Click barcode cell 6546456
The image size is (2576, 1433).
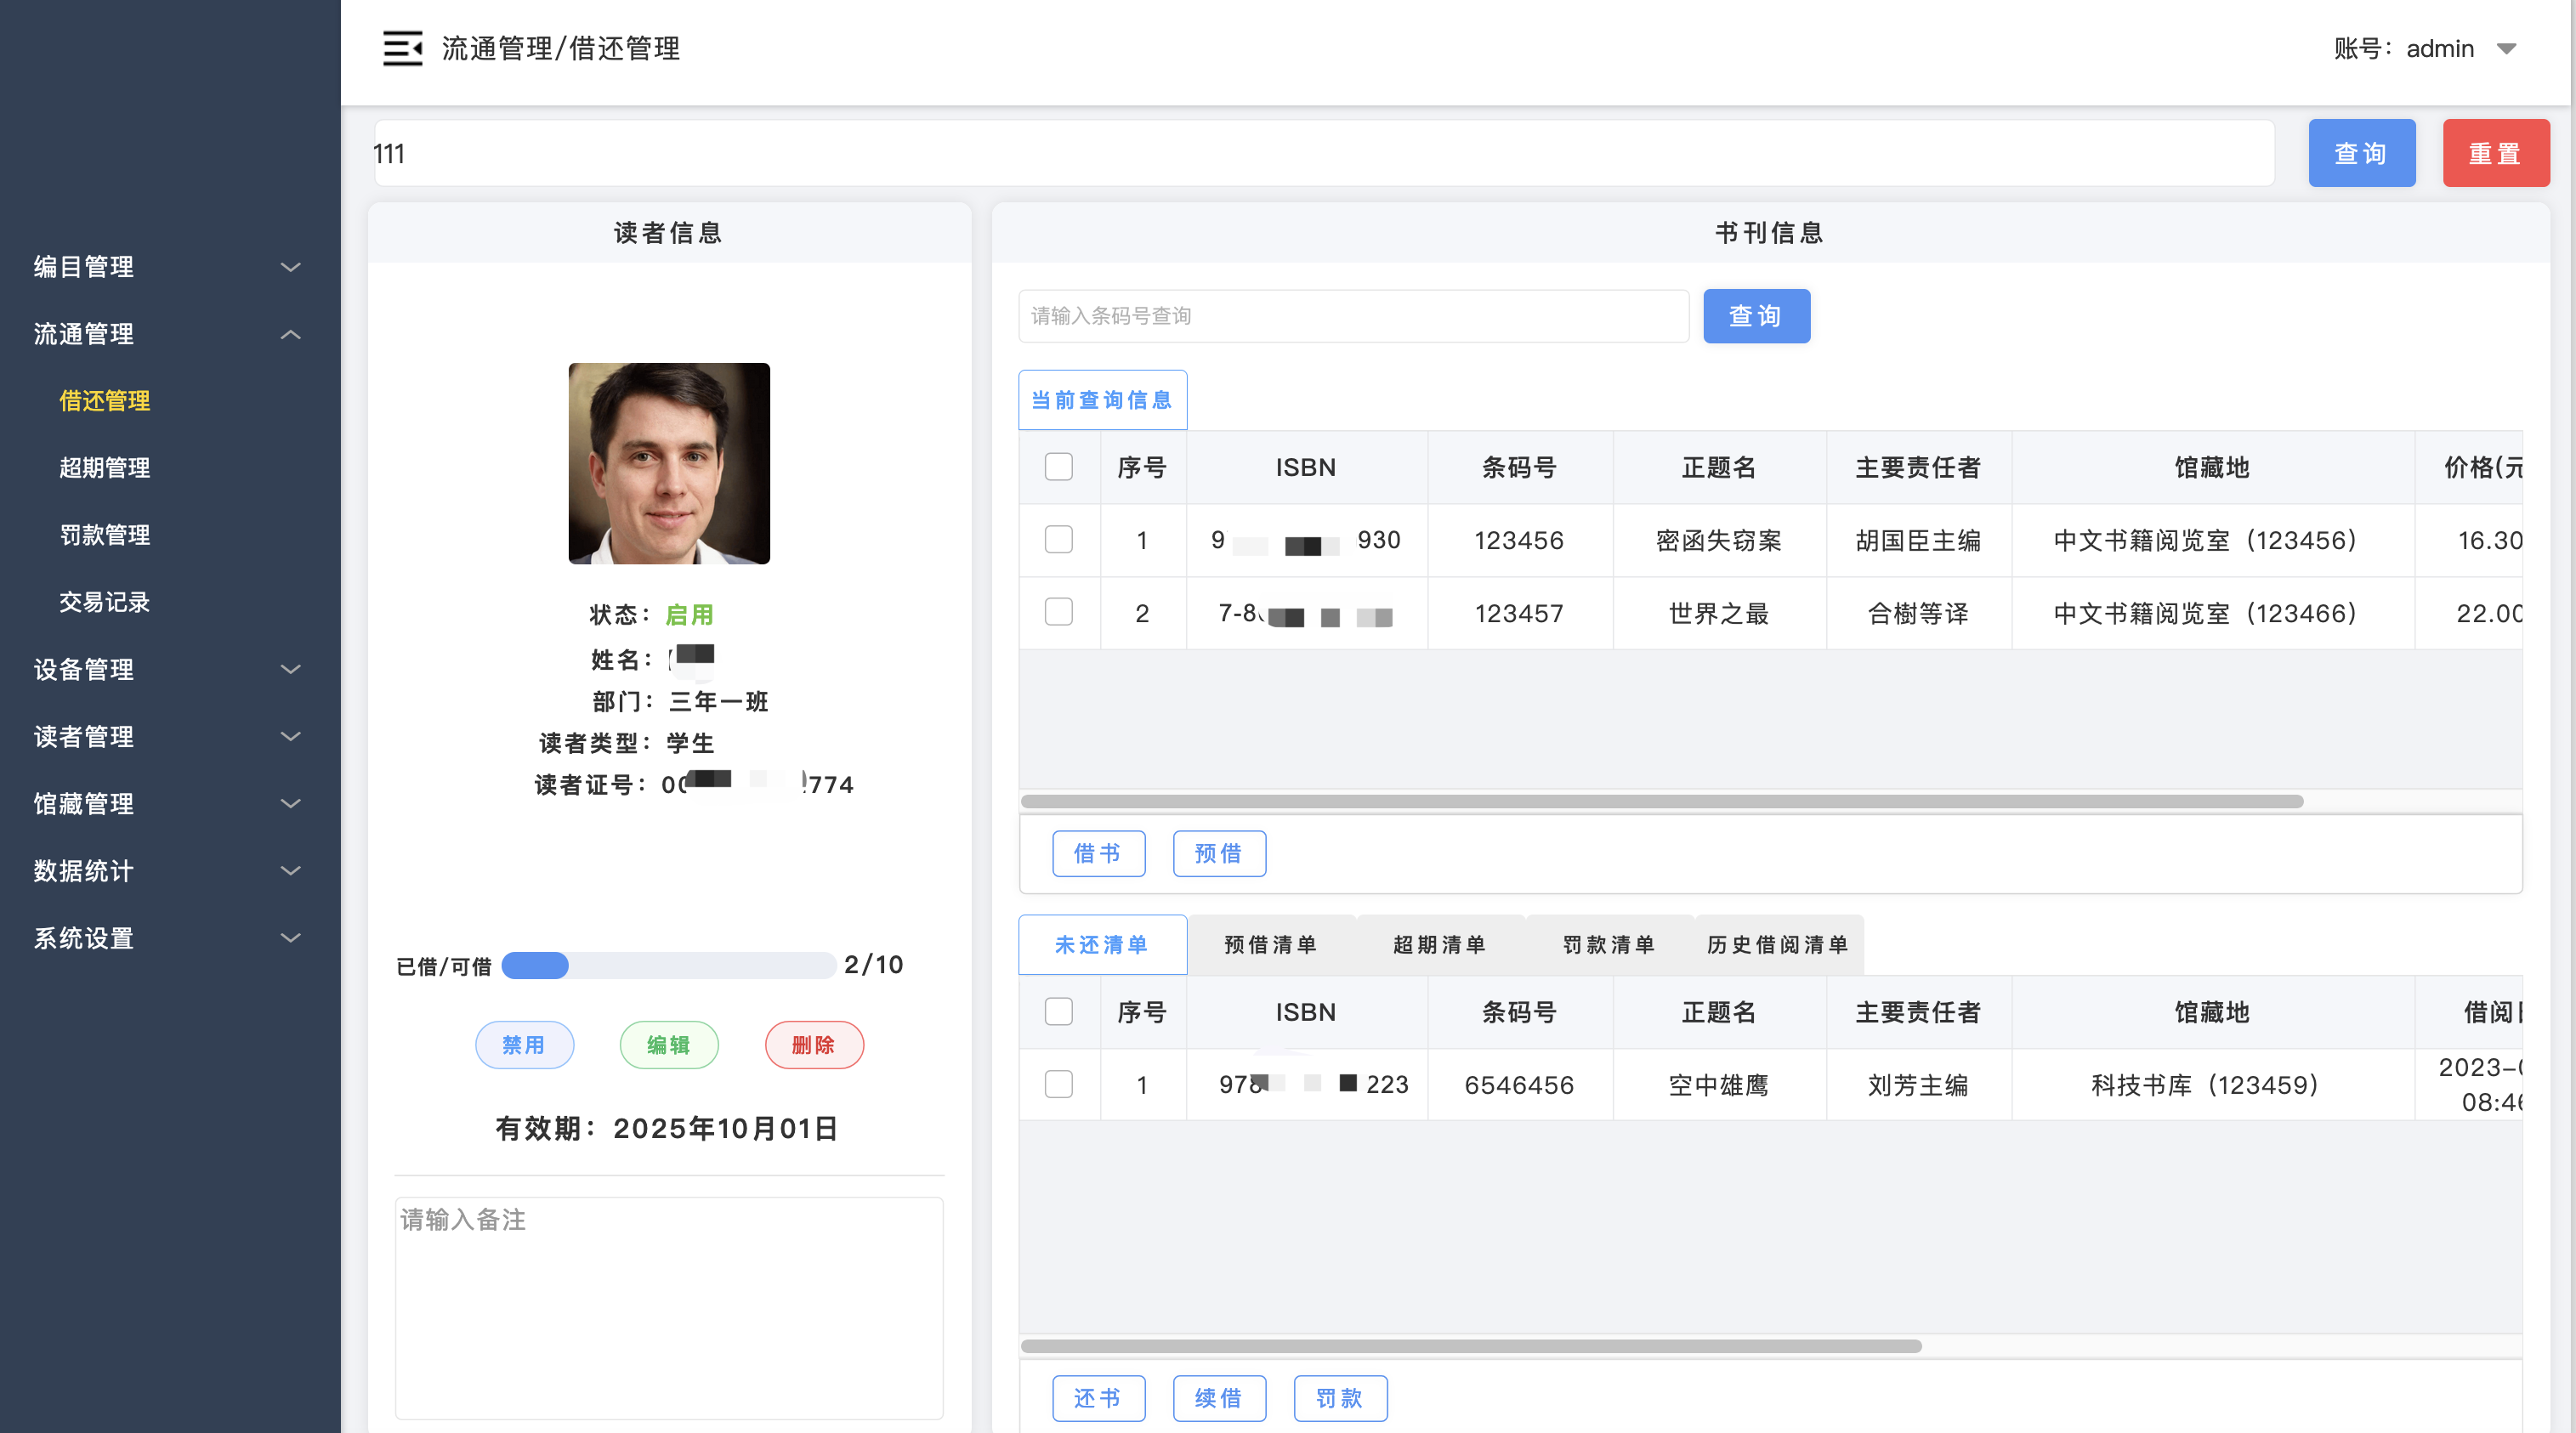pos(1519,1085)
